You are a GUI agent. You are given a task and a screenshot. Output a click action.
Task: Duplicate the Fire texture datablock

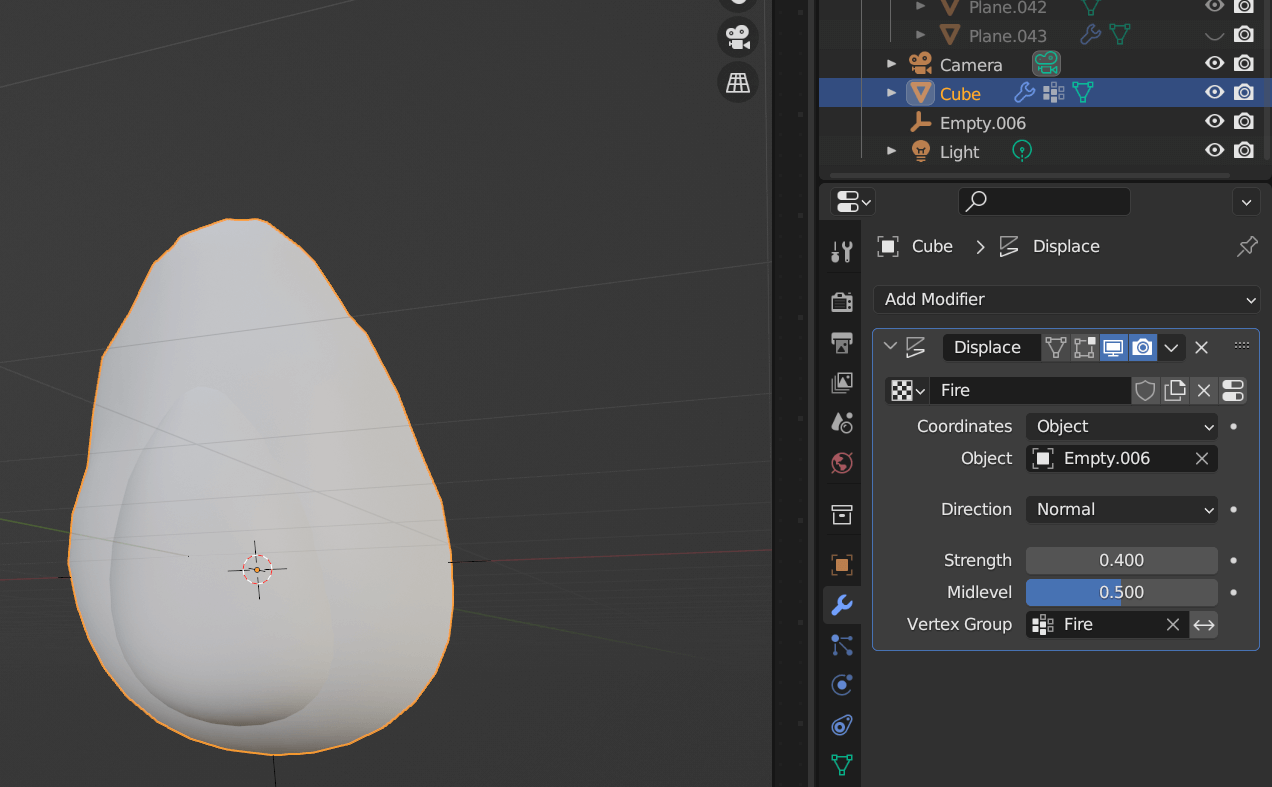[1175, 390]
